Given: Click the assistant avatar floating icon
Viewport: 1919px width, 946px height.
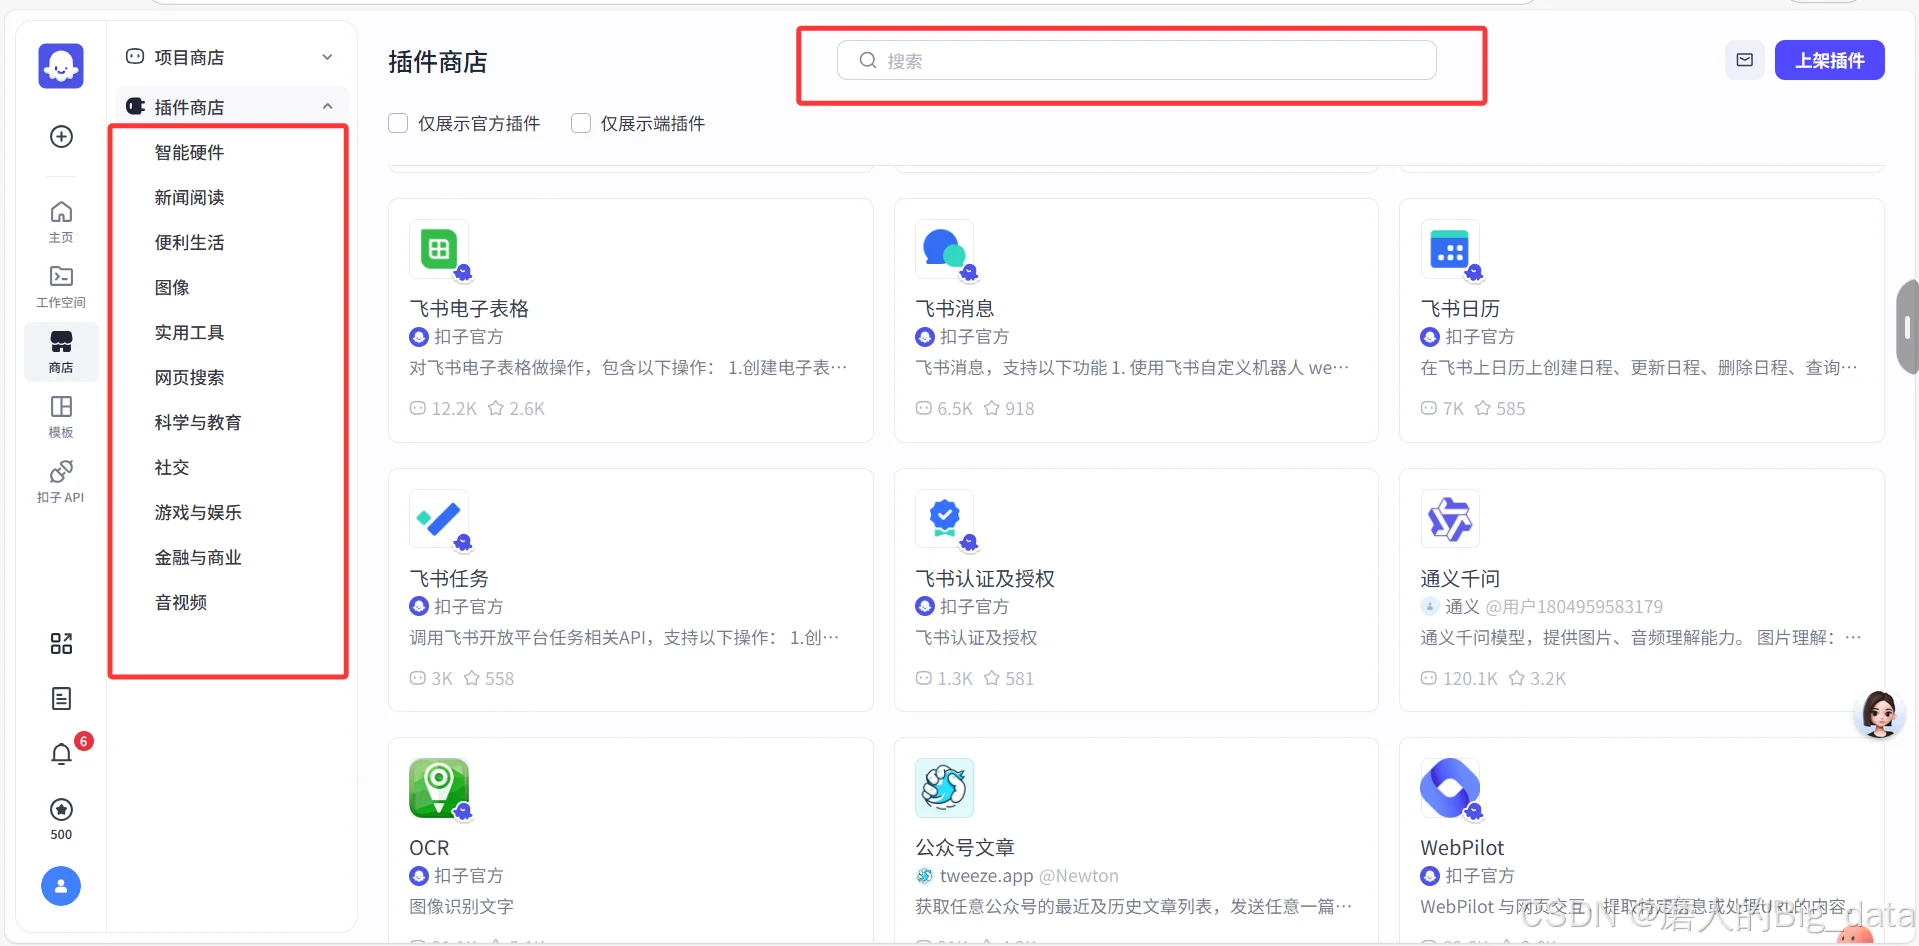Looking at the screenshot, I should (x=1879, y=714).
